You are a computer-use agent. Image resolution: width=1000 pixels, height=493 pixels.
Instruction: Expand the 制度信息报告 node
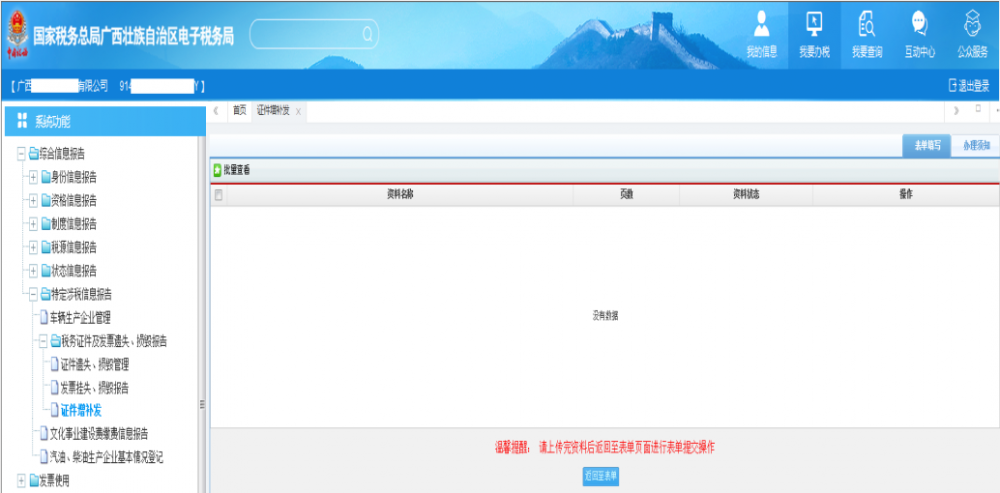tap(33, 224)
